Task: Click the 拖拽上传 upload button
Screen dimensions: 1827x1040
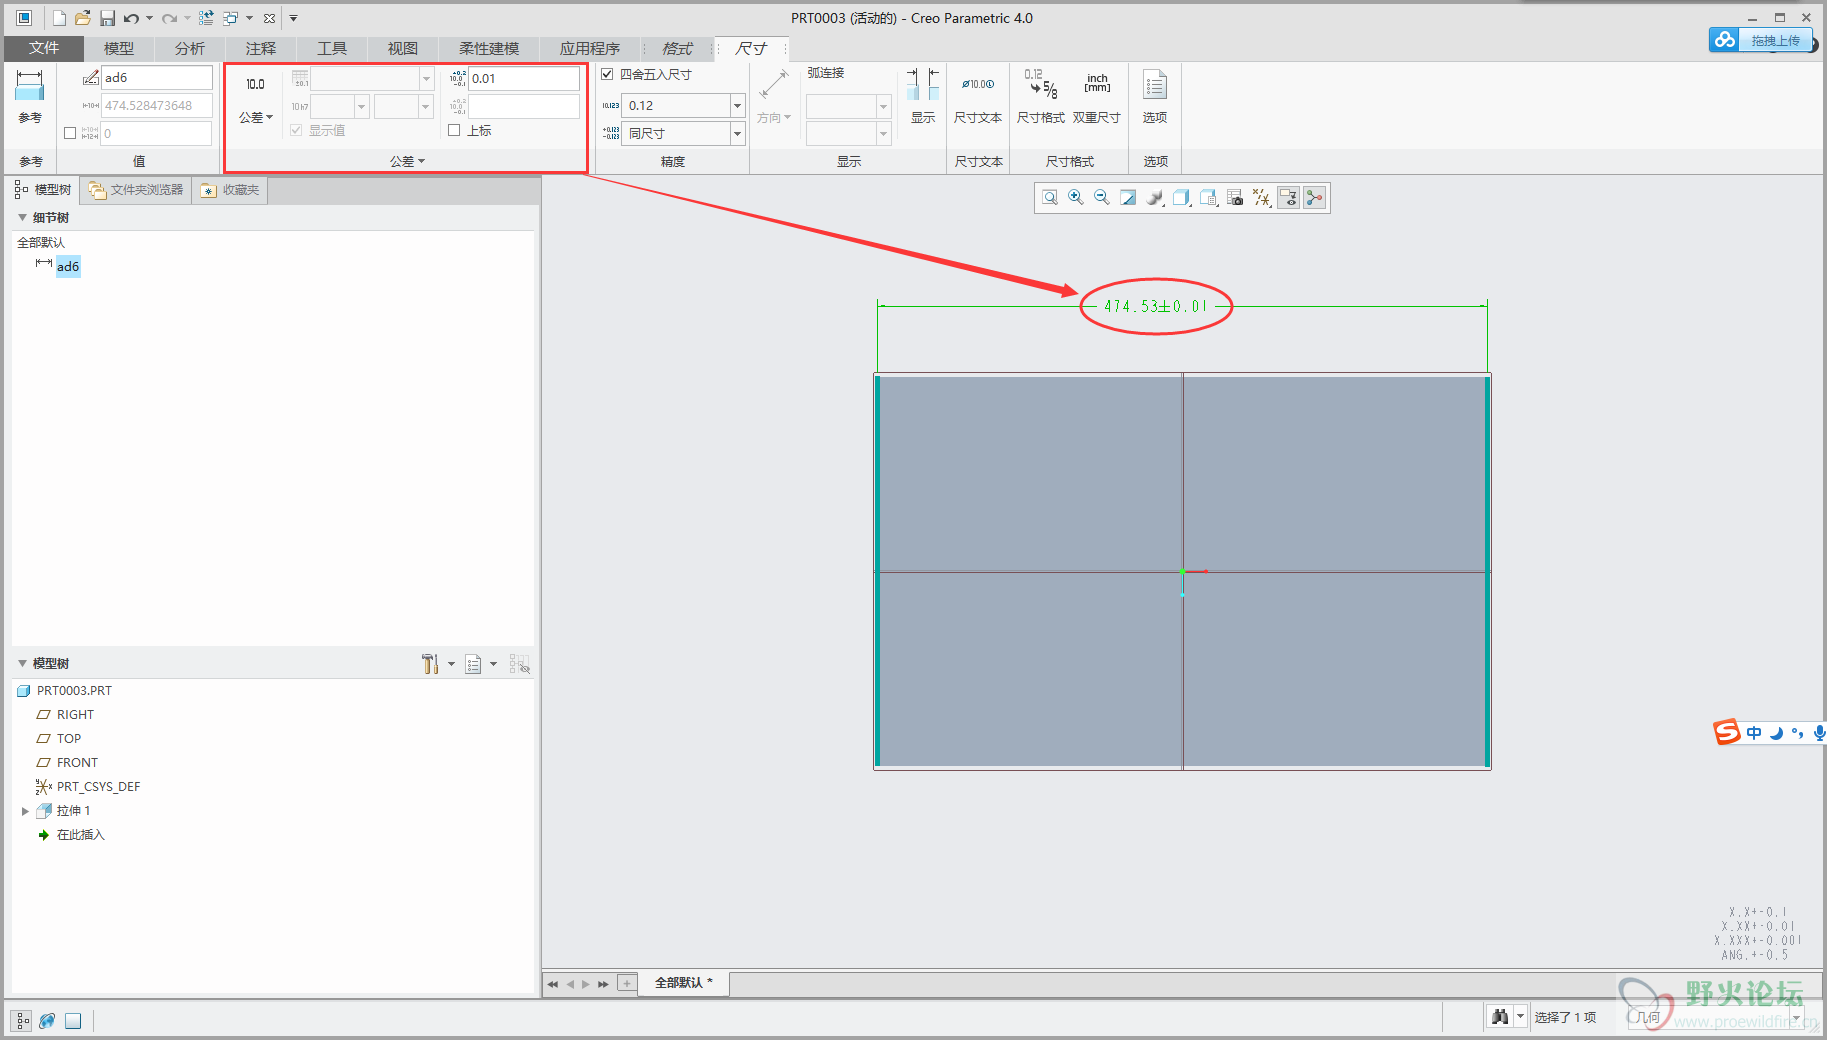Action: tap(1761, 40)
